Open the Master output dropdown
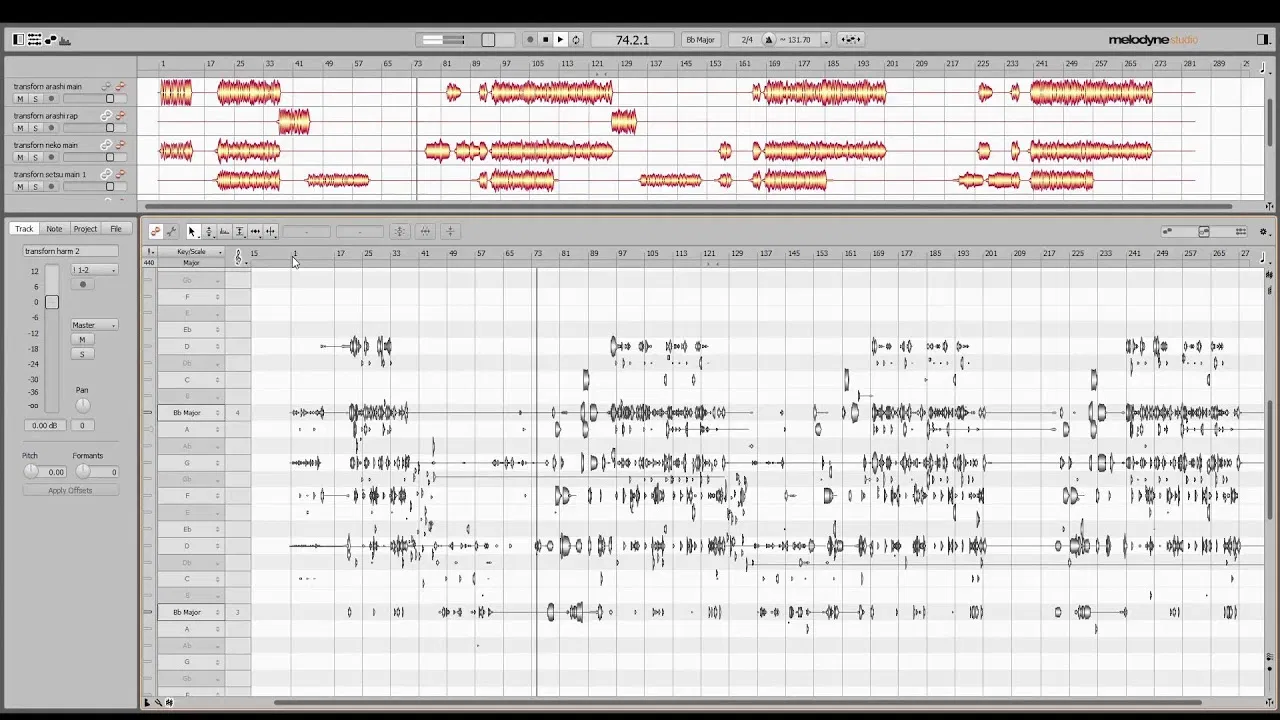The width and height of the screenshot is (1280, 720). [x=94, y=325]
